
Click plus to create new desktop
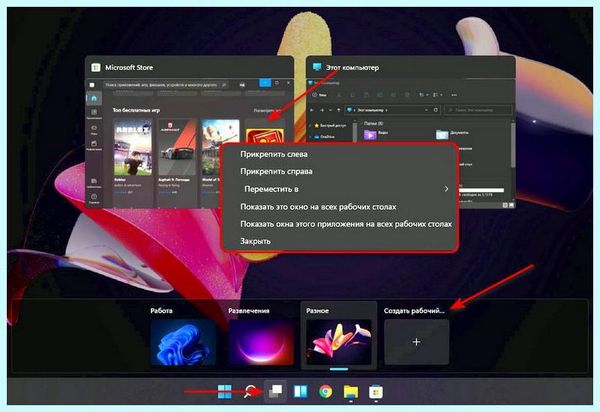click(x=416, y=342)
